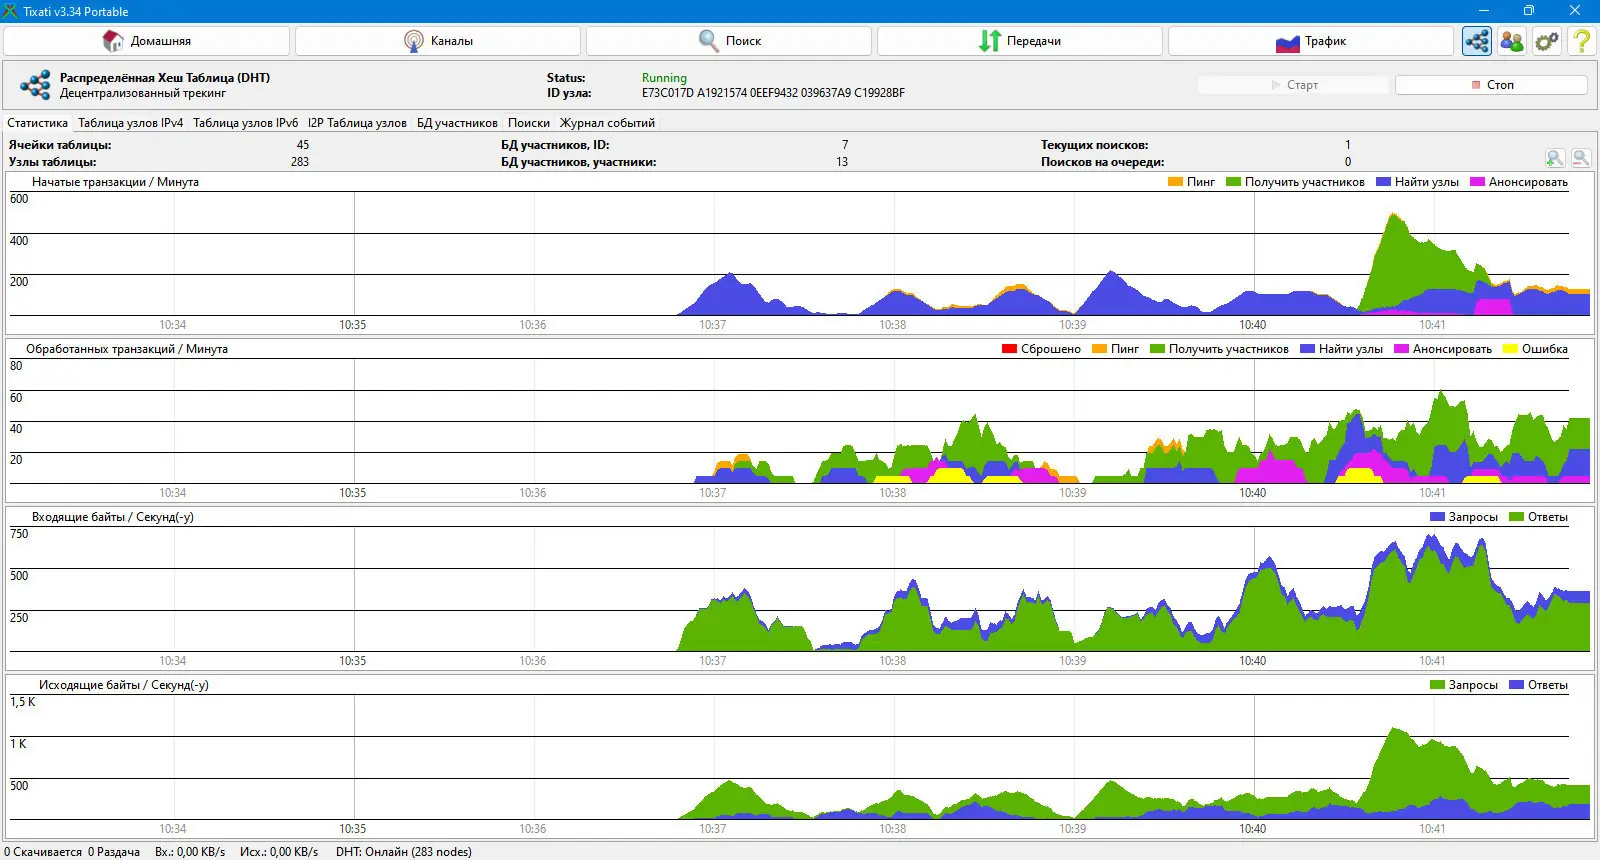Screen dimensions: 1600x860
Task: Show the Трафик bandwidth section
Action: 1310,41
